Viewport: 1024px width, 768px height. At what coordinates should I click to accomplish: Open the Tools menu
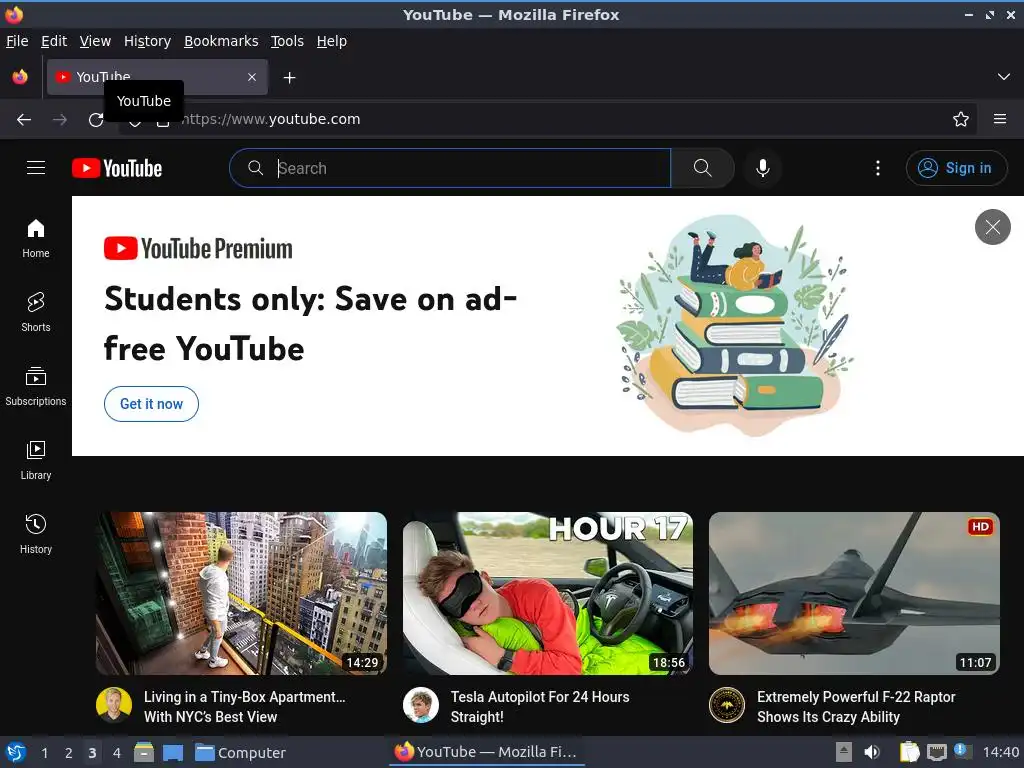click(x=287, y=41)
